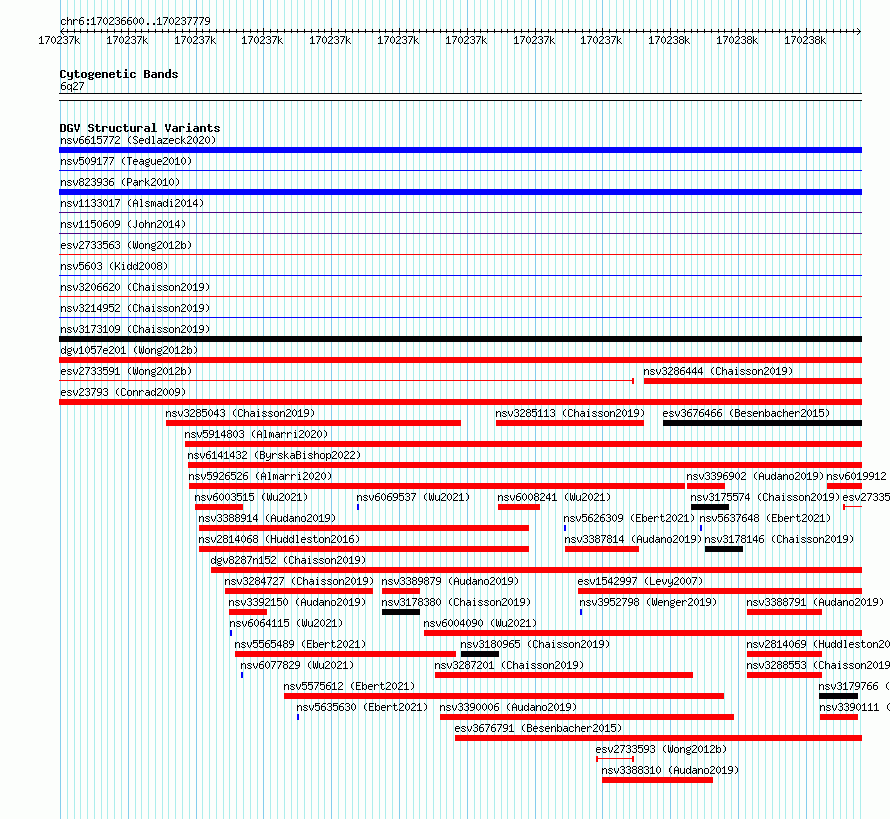Click the thick blue bar under nsv6615772
The image size is (890, 819).
460,150
